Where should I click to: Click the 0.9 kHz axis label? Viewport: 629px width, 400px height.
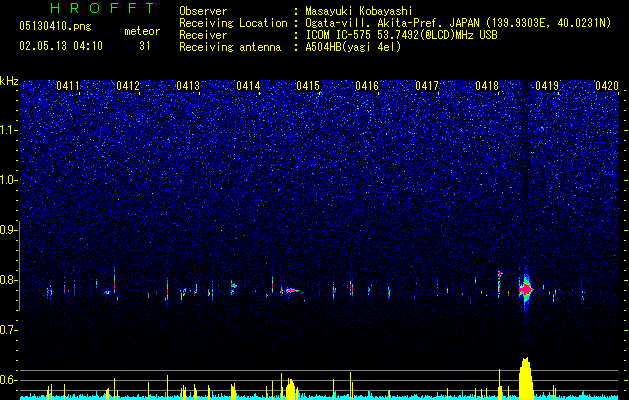[x=9, y=230]
